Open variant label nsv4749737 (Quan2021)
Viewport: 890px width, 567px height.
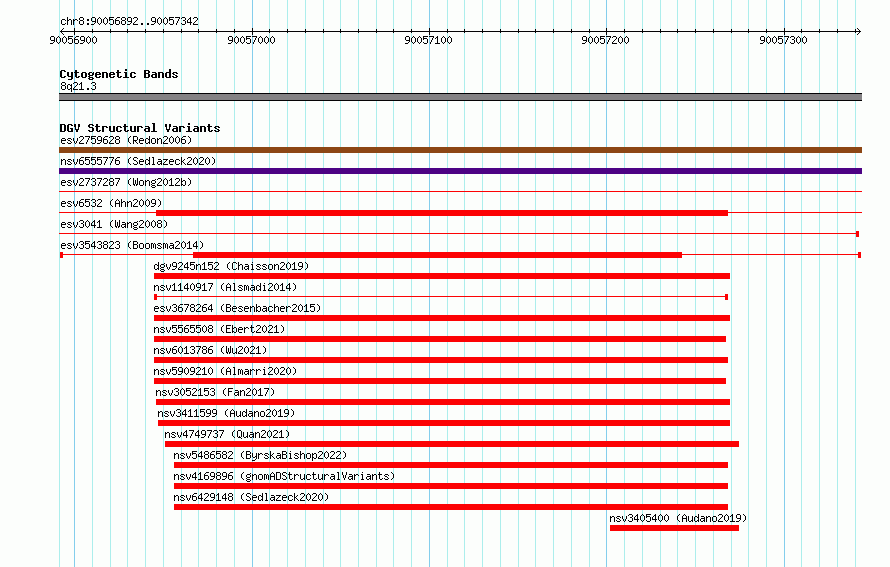pyautogui.click(x=227, y=434)
